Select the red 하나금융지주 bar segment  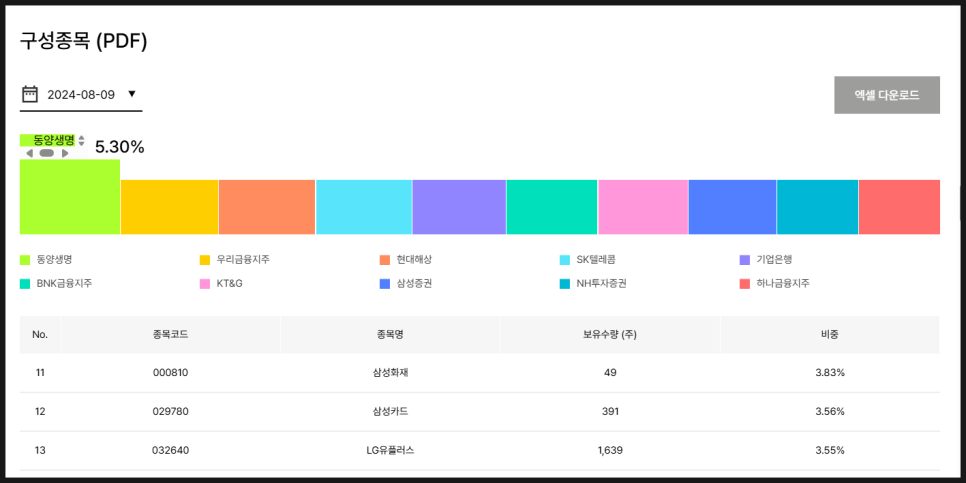click(898, 207)
